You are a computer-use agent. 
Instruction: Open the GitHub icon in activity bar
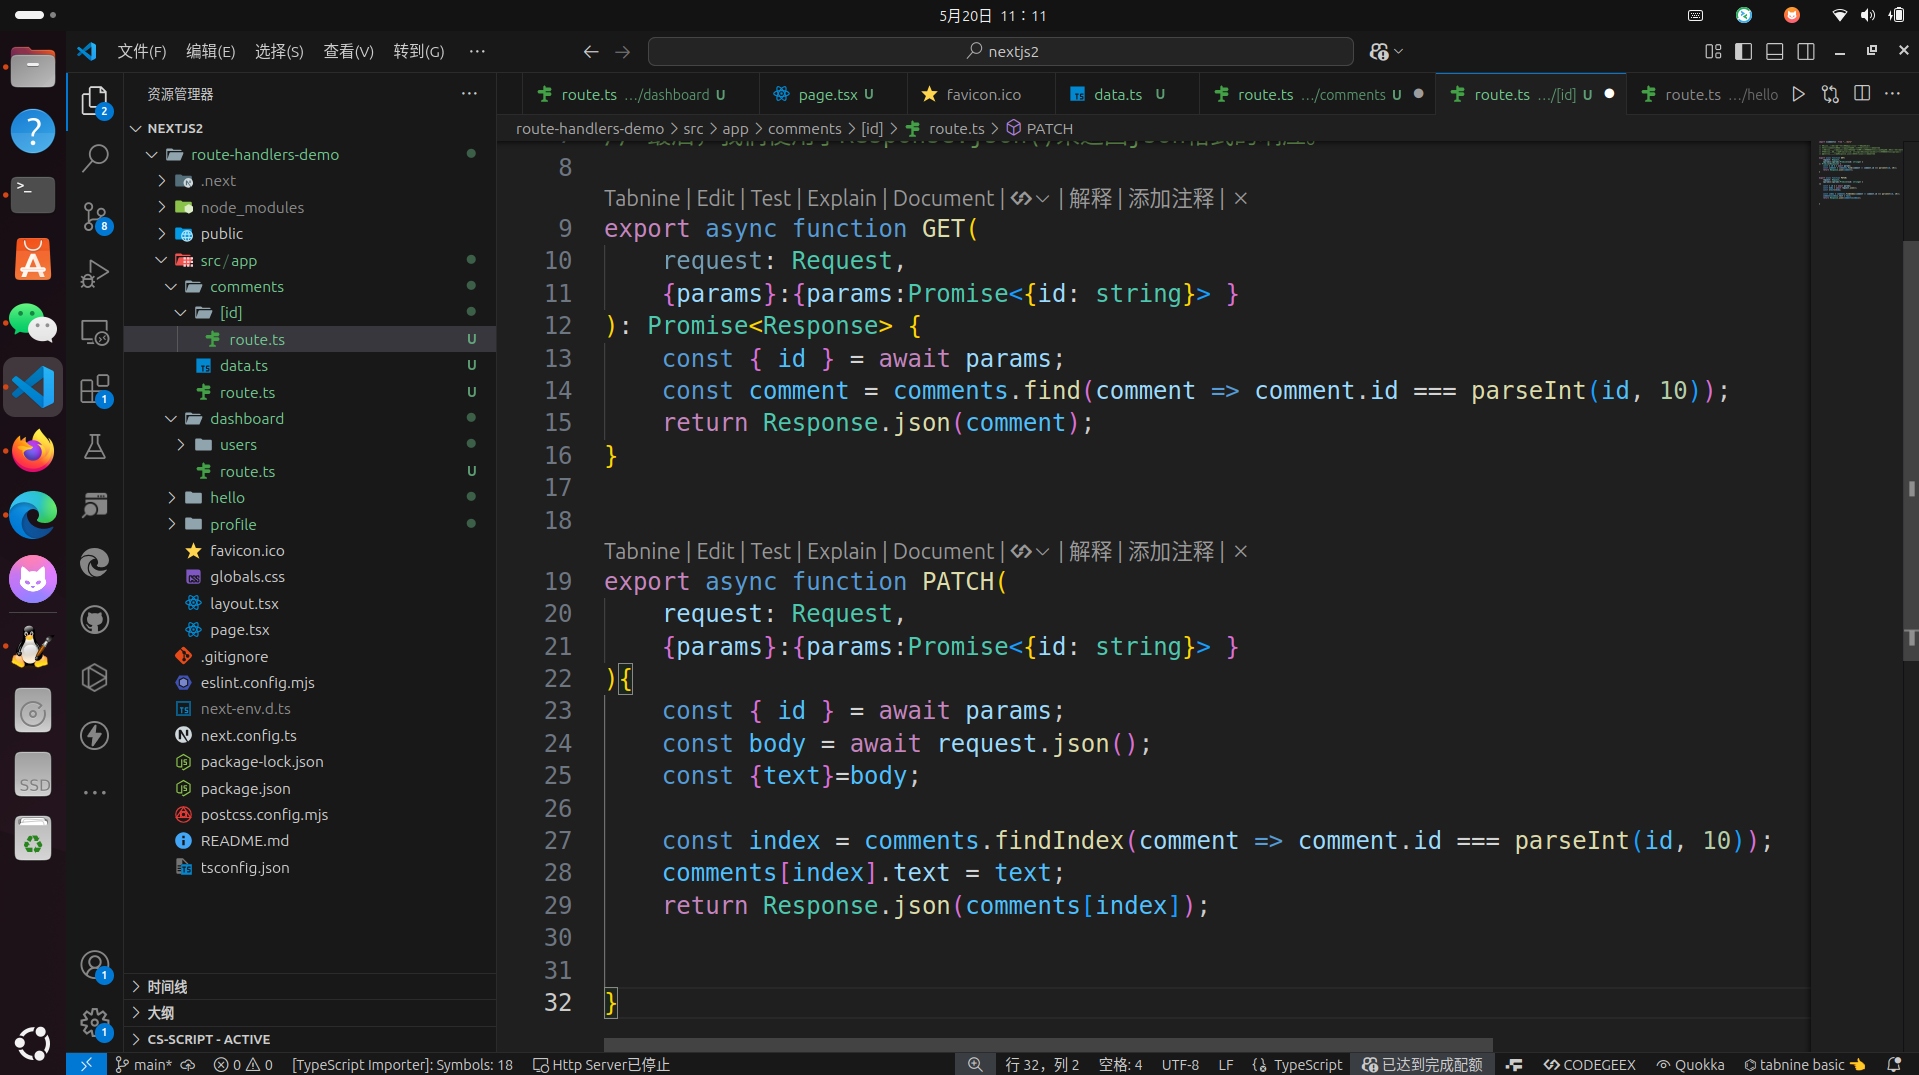click(x=95, y=620)
